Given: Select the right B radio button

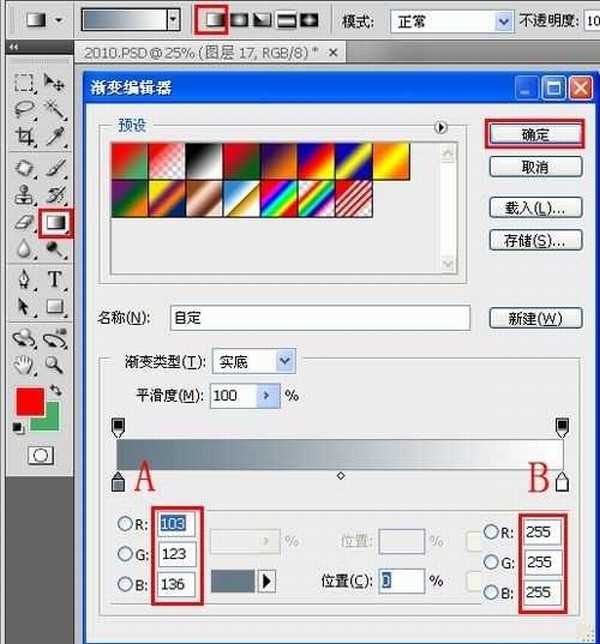Looking at the screenshot, I should pos(491,592).
